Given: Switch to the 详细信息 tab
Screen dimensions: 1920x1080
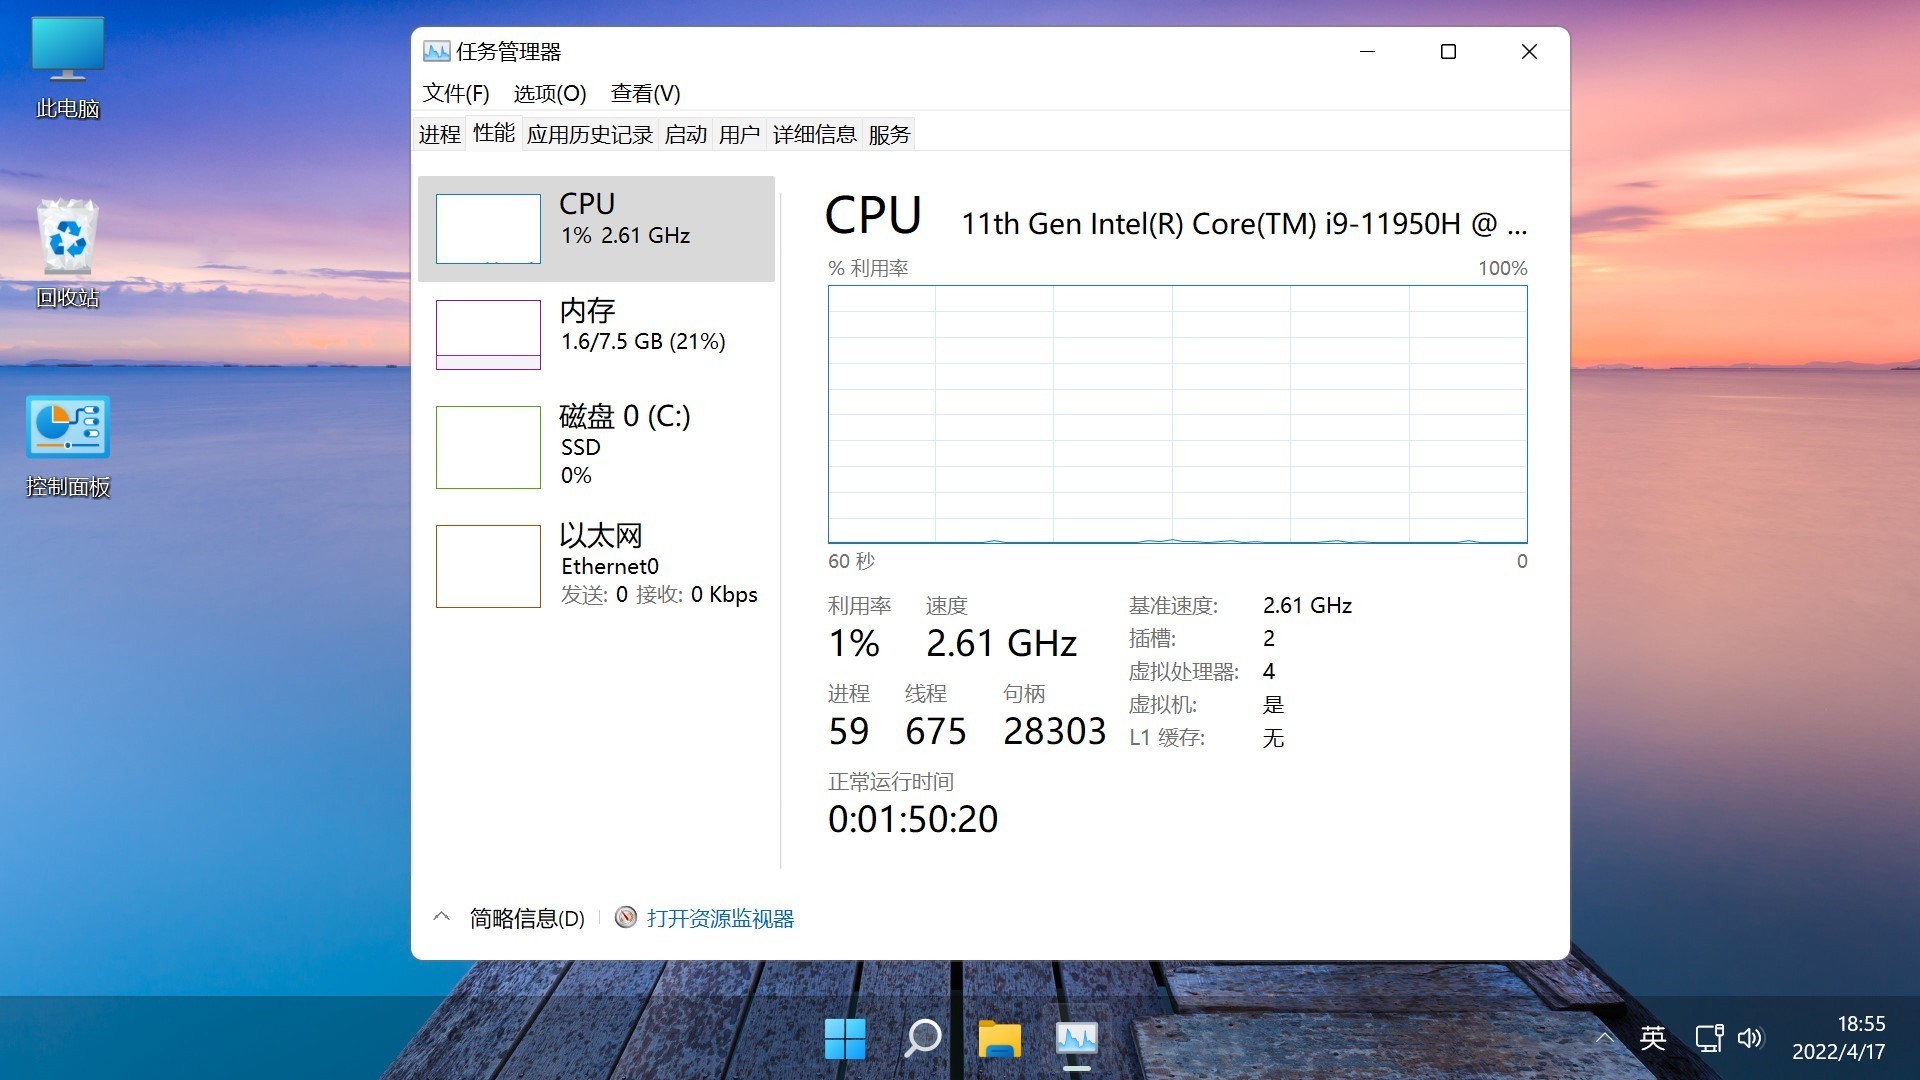Looking at the screenshot, I should [x=814, y=134].
